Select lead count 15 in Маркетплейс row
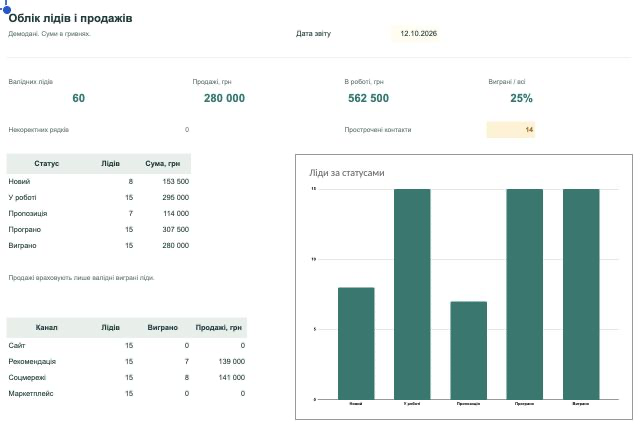Screen dimensions: 640x430 (x=129, y=394)
